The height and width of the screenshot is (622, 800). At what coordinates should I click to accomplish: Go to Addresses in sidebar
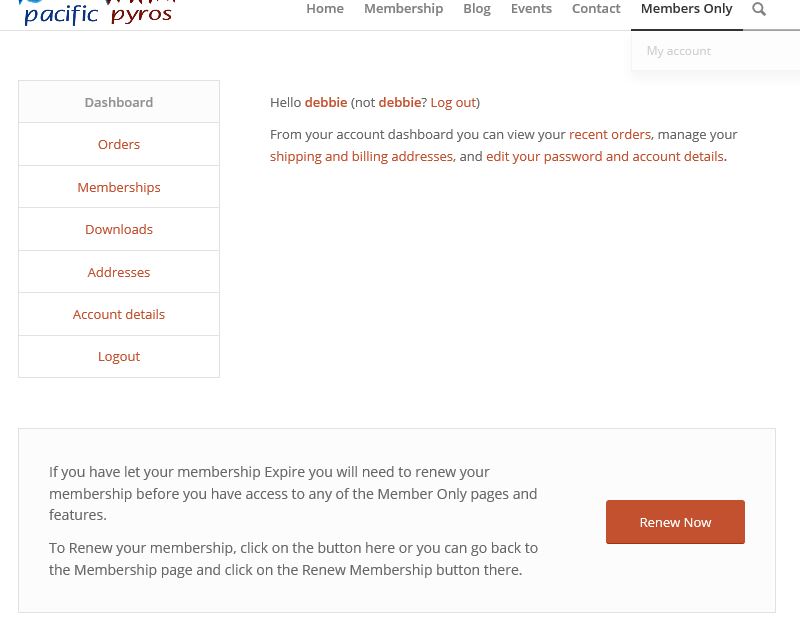(119, 272)
